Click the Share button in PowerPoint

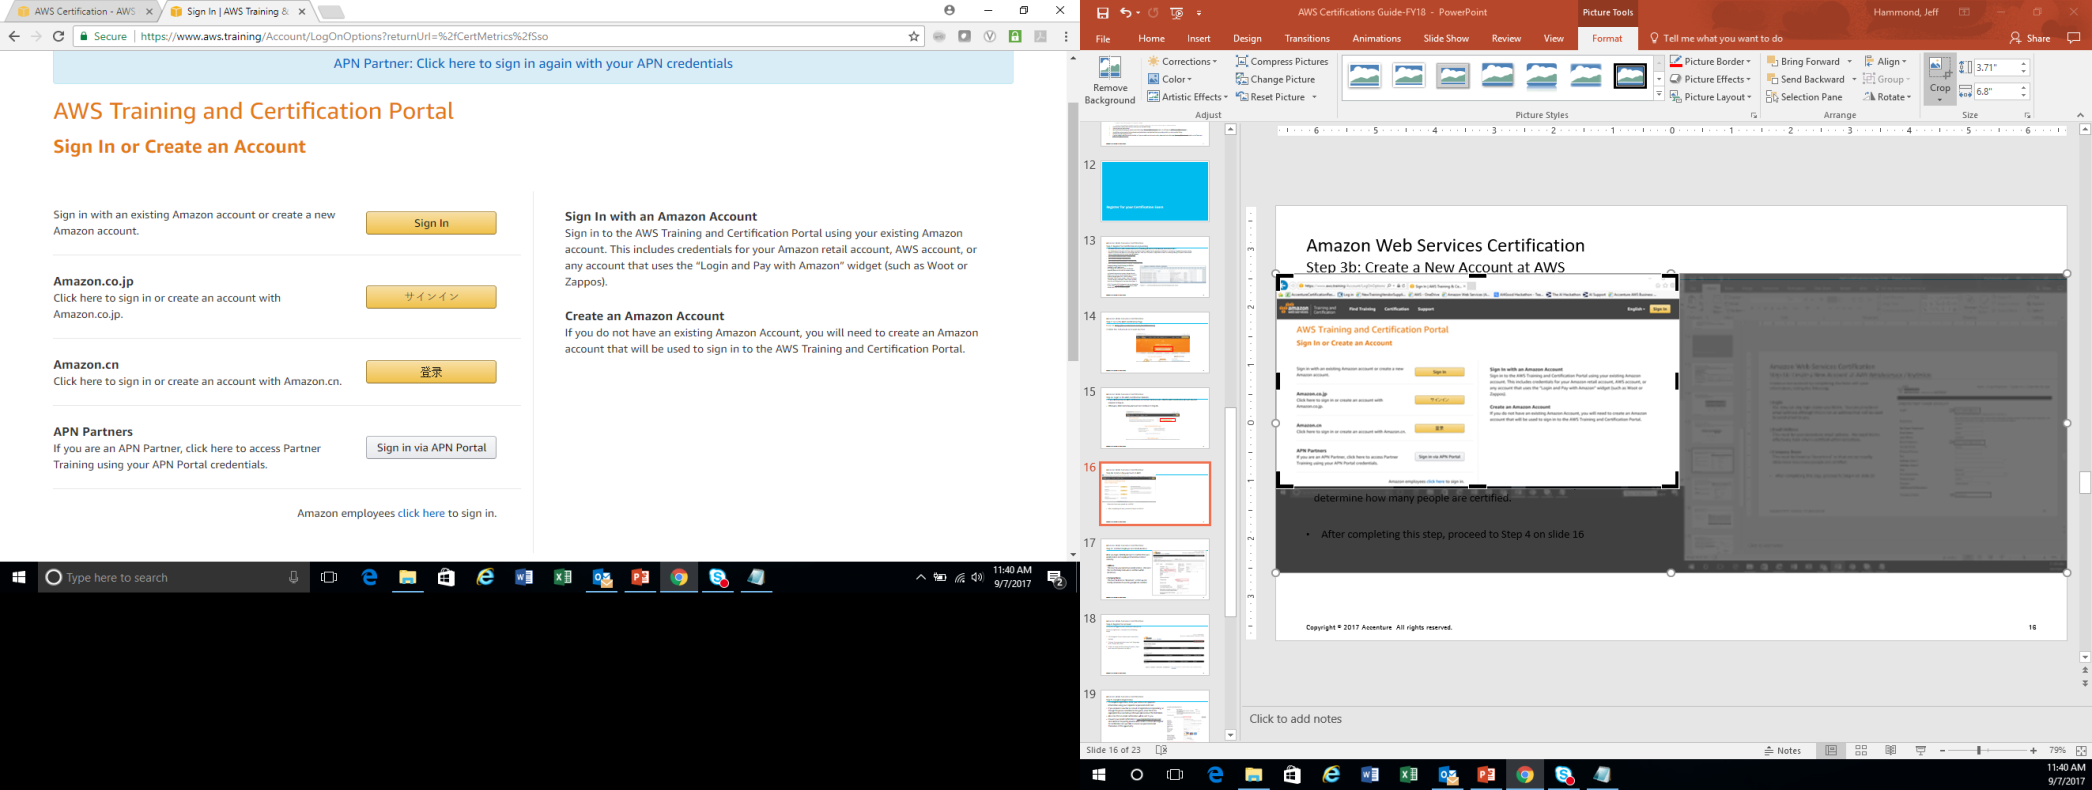[2030, 38]
